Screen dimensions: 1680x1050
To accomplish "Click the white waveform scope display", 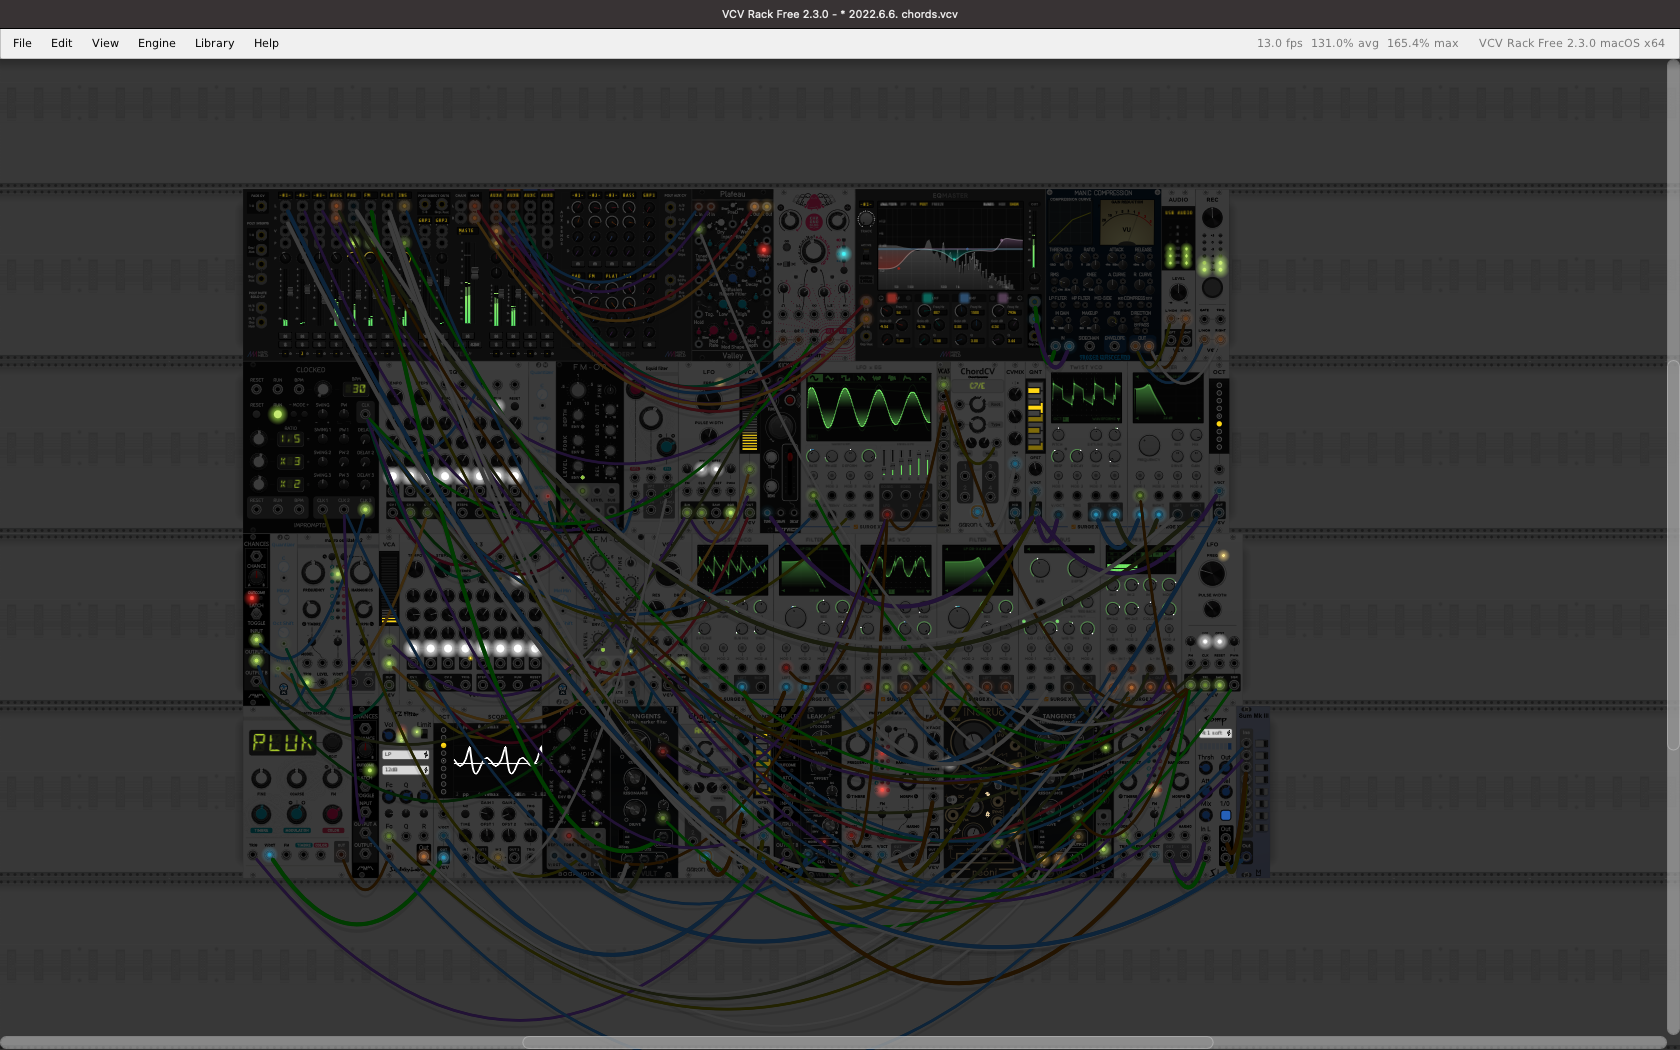I will pyautogui.click(x=497, y=761).
